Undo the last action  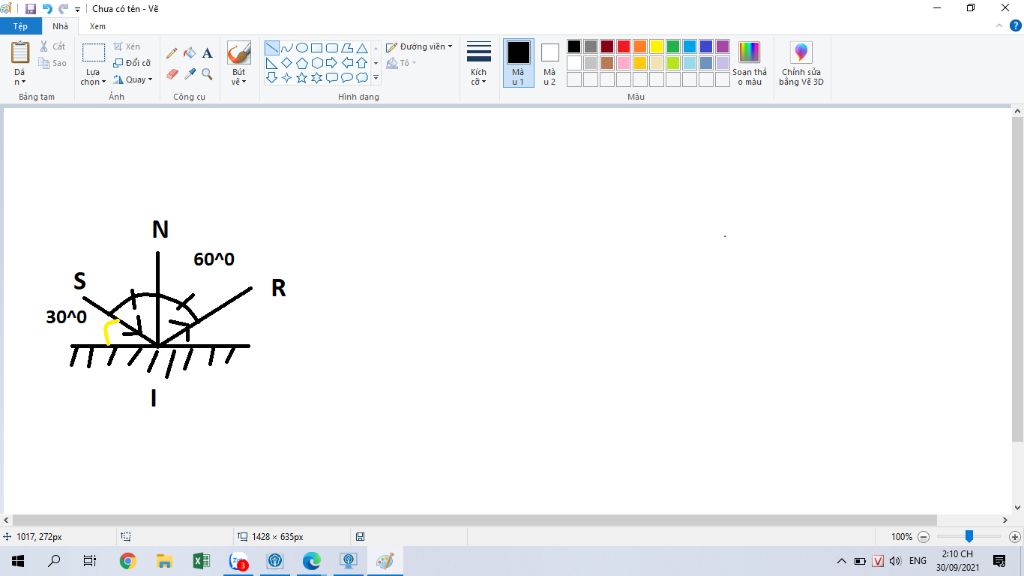pos(47,8)
